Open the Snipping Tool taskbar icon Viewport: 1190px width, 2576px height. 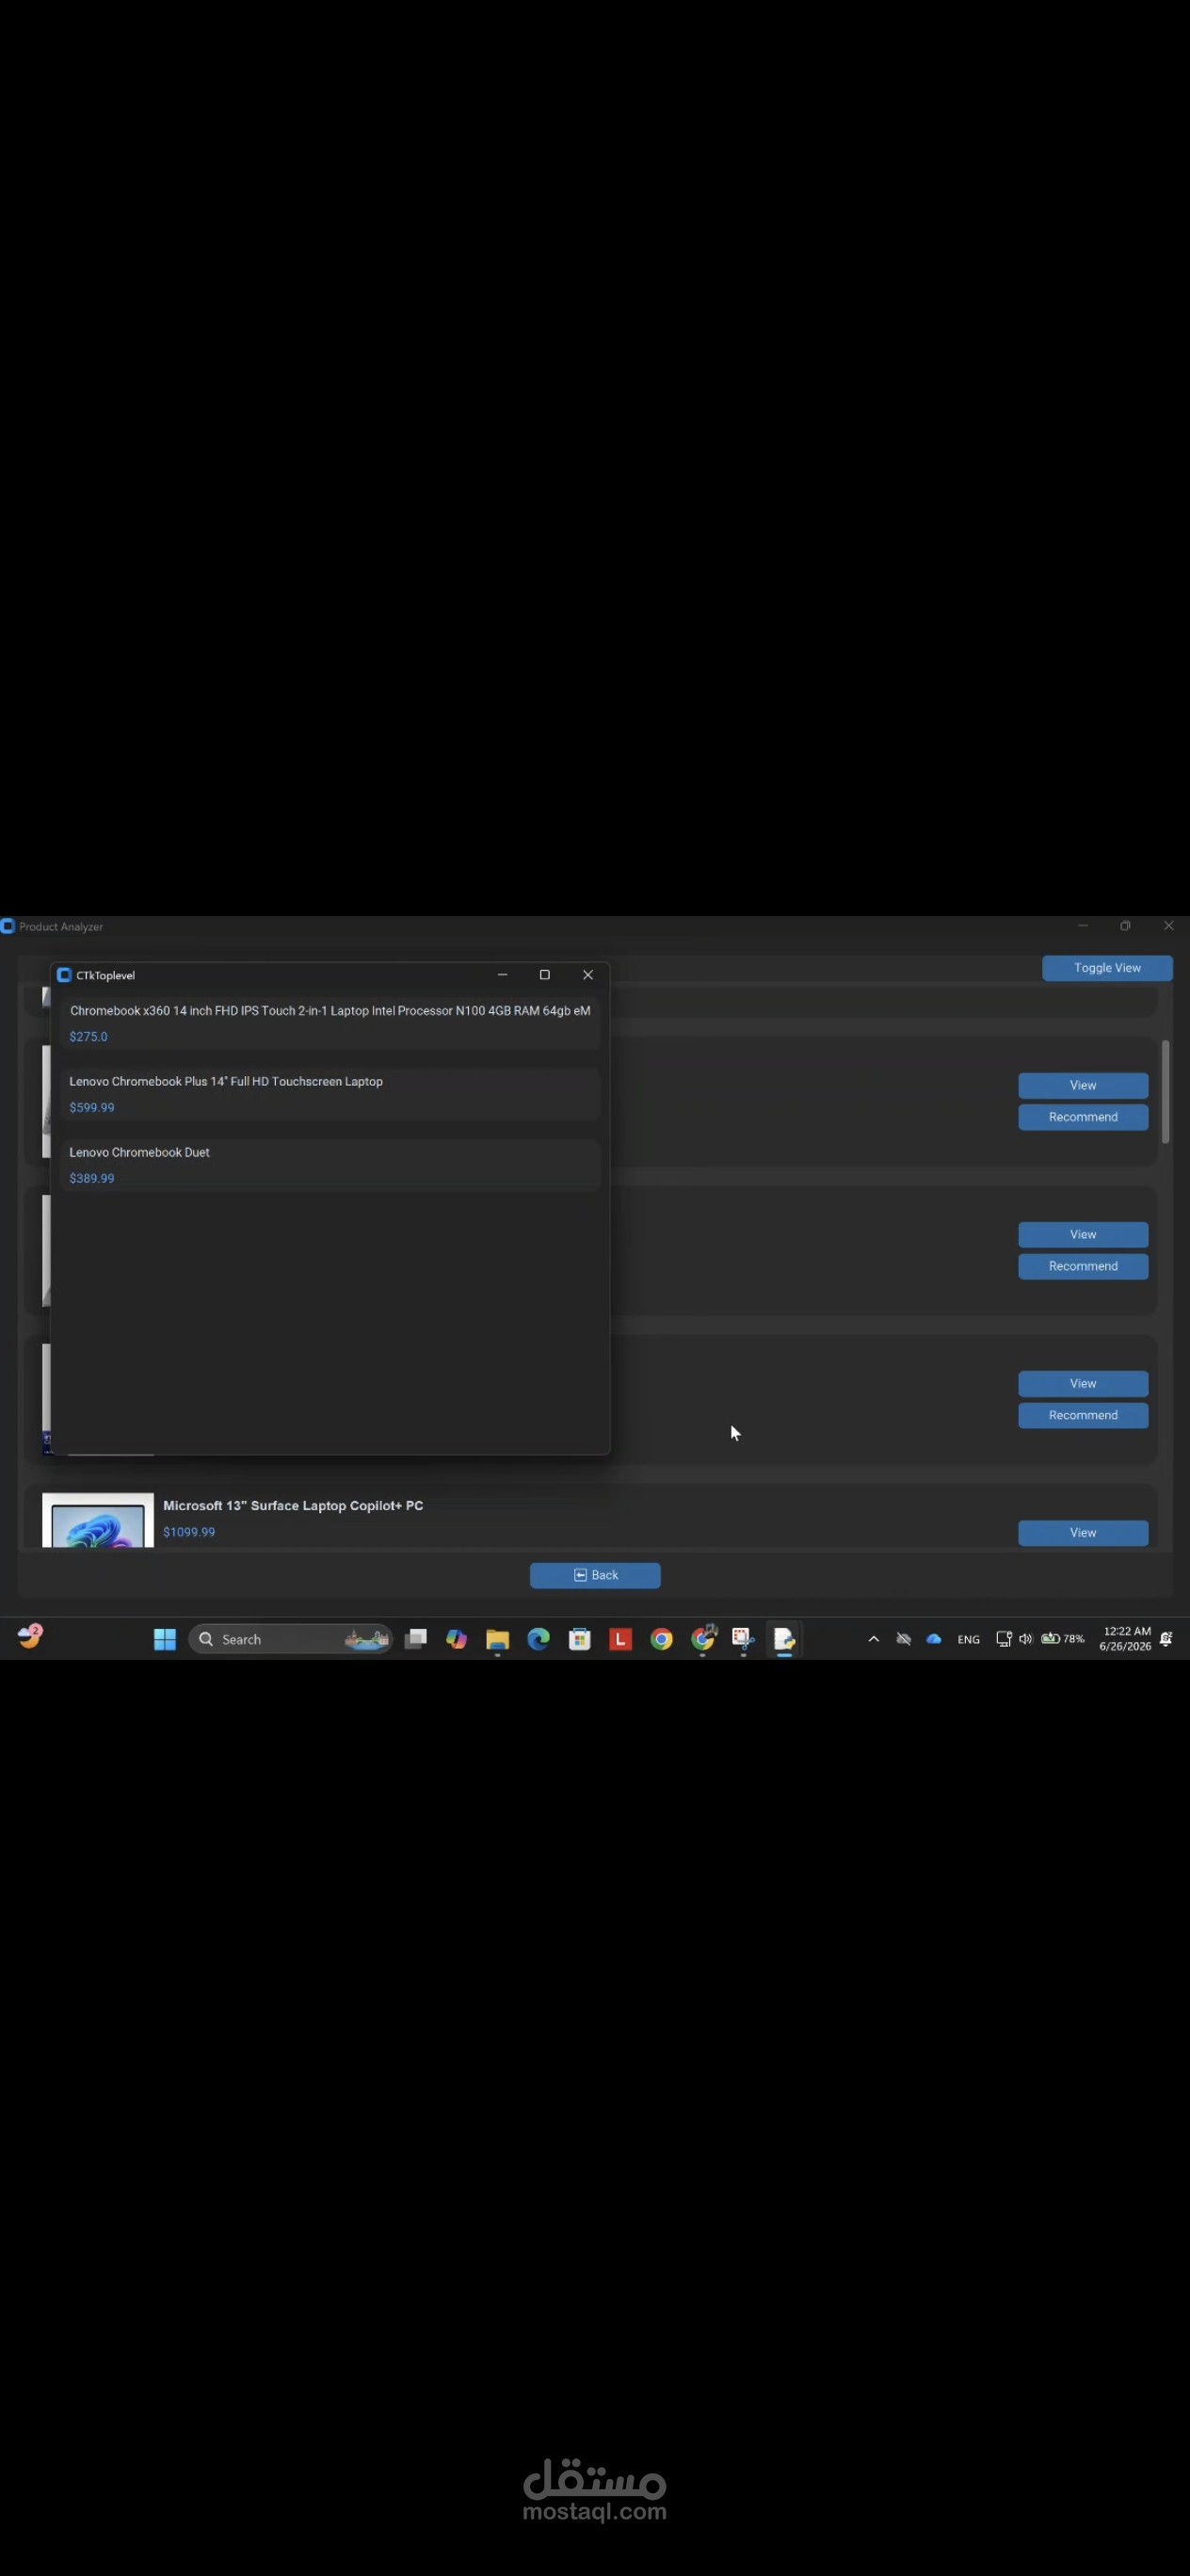[743, 1638]
